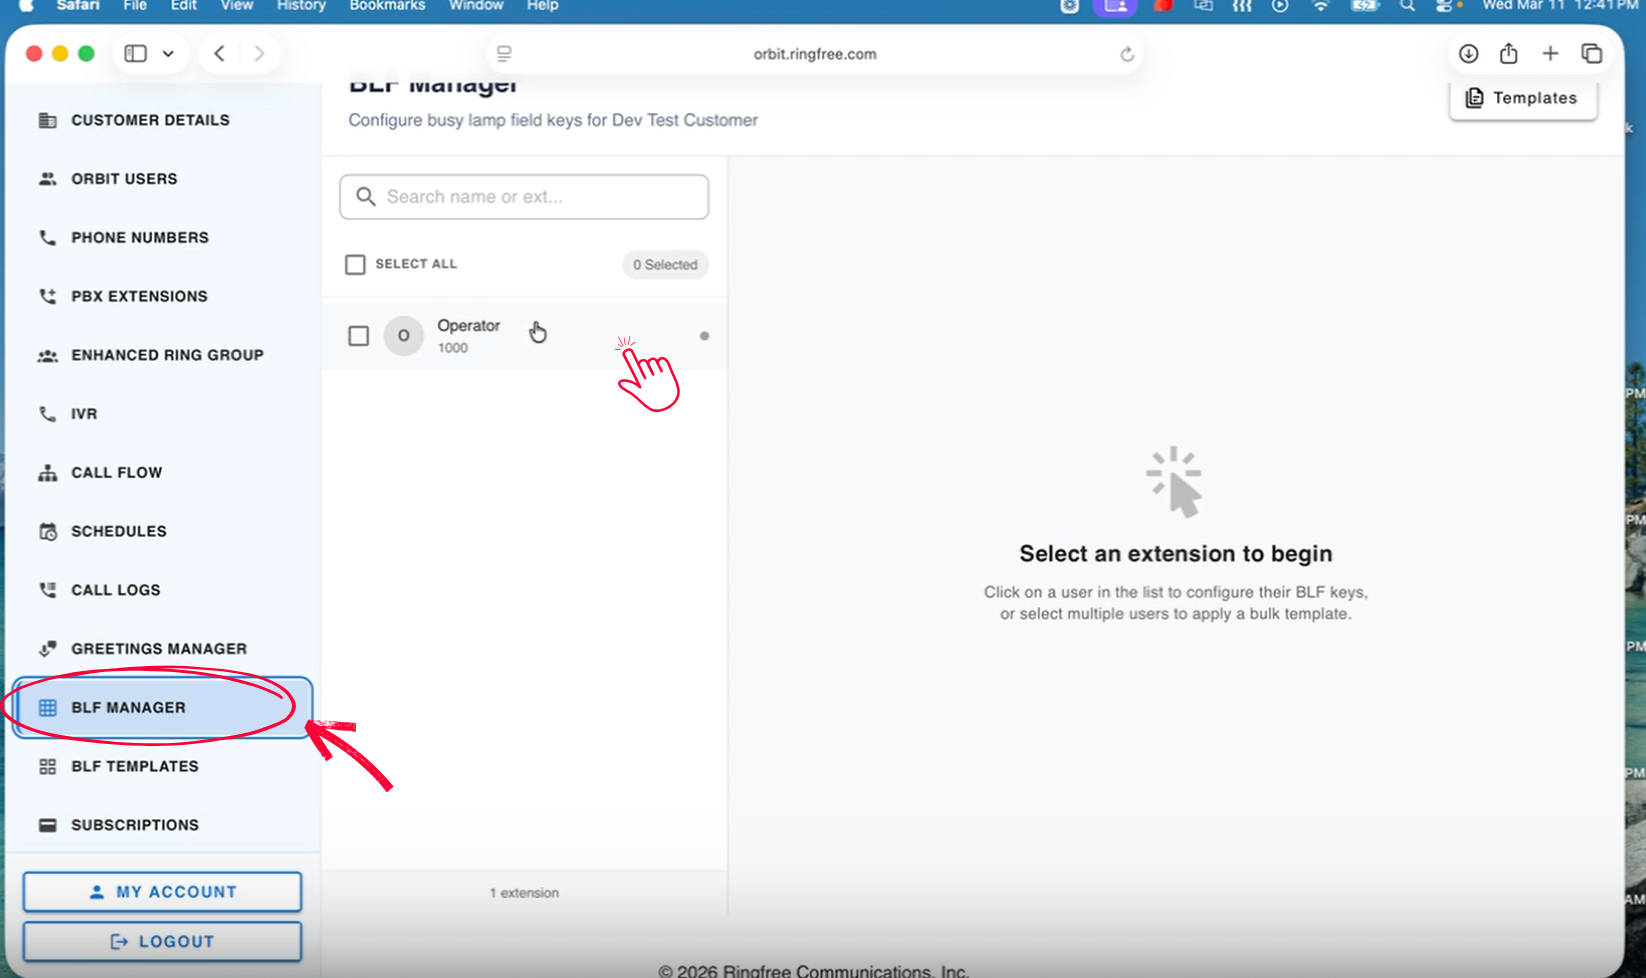Click the Subscriptions card icon

point(47,825)
